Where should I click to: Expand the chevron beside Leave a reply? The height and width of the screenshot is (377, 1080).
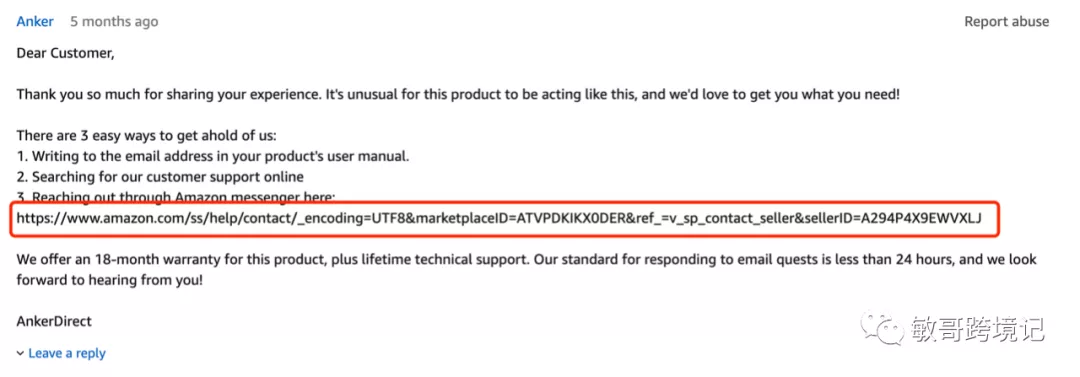[20, 354]
